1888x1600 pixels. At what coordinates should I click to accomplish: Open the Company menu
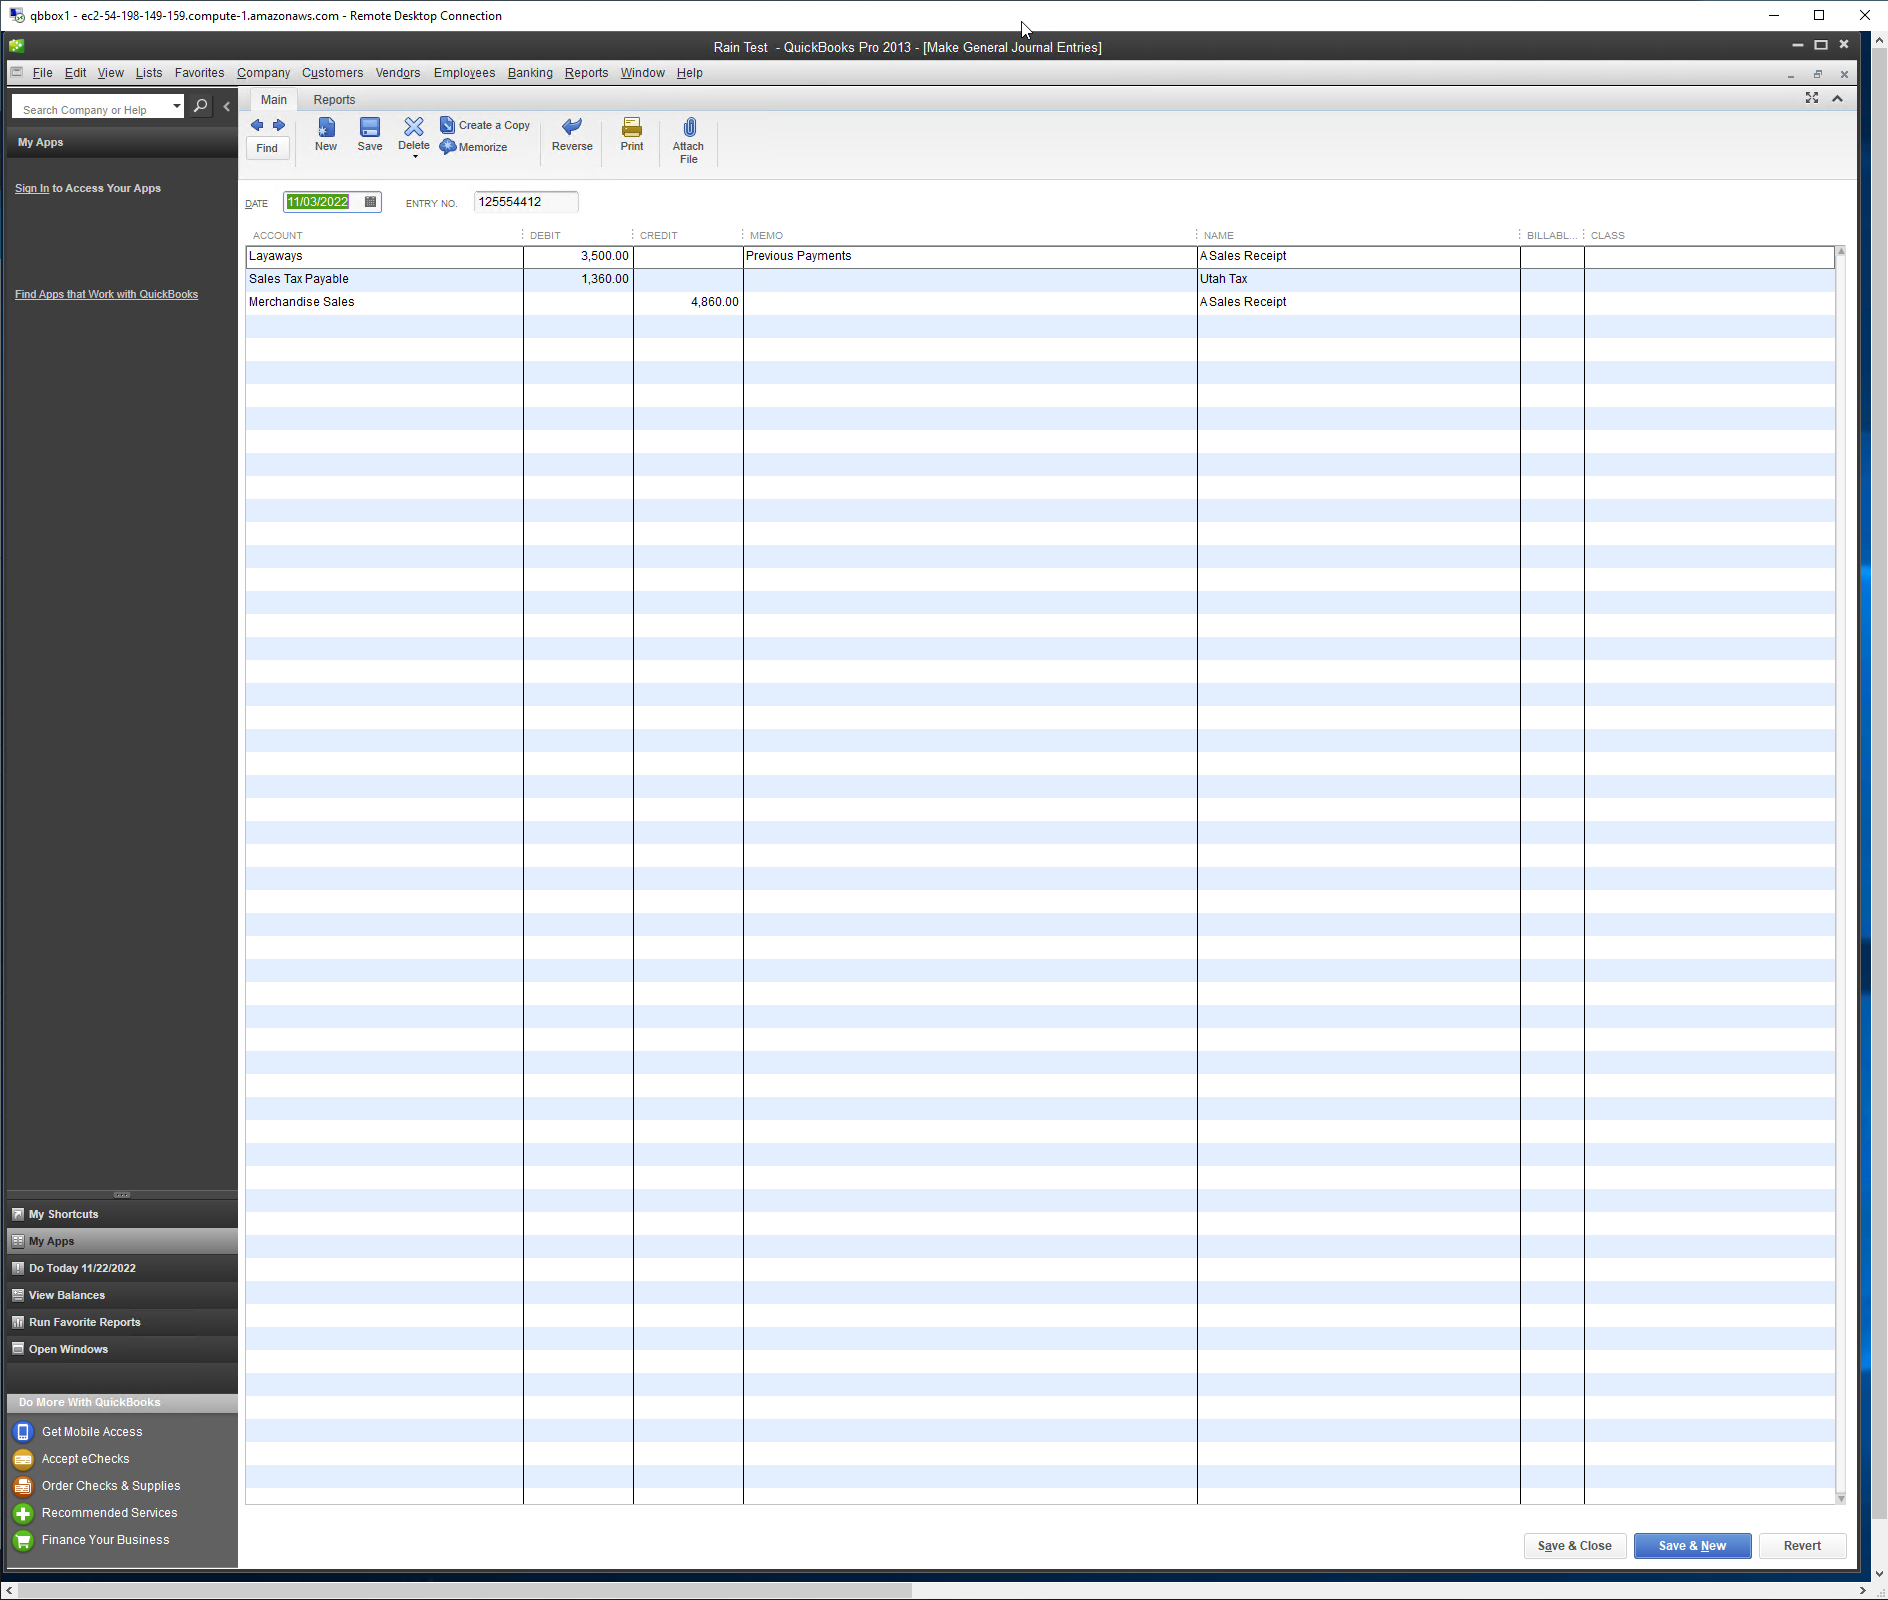(x=263, y=73)
